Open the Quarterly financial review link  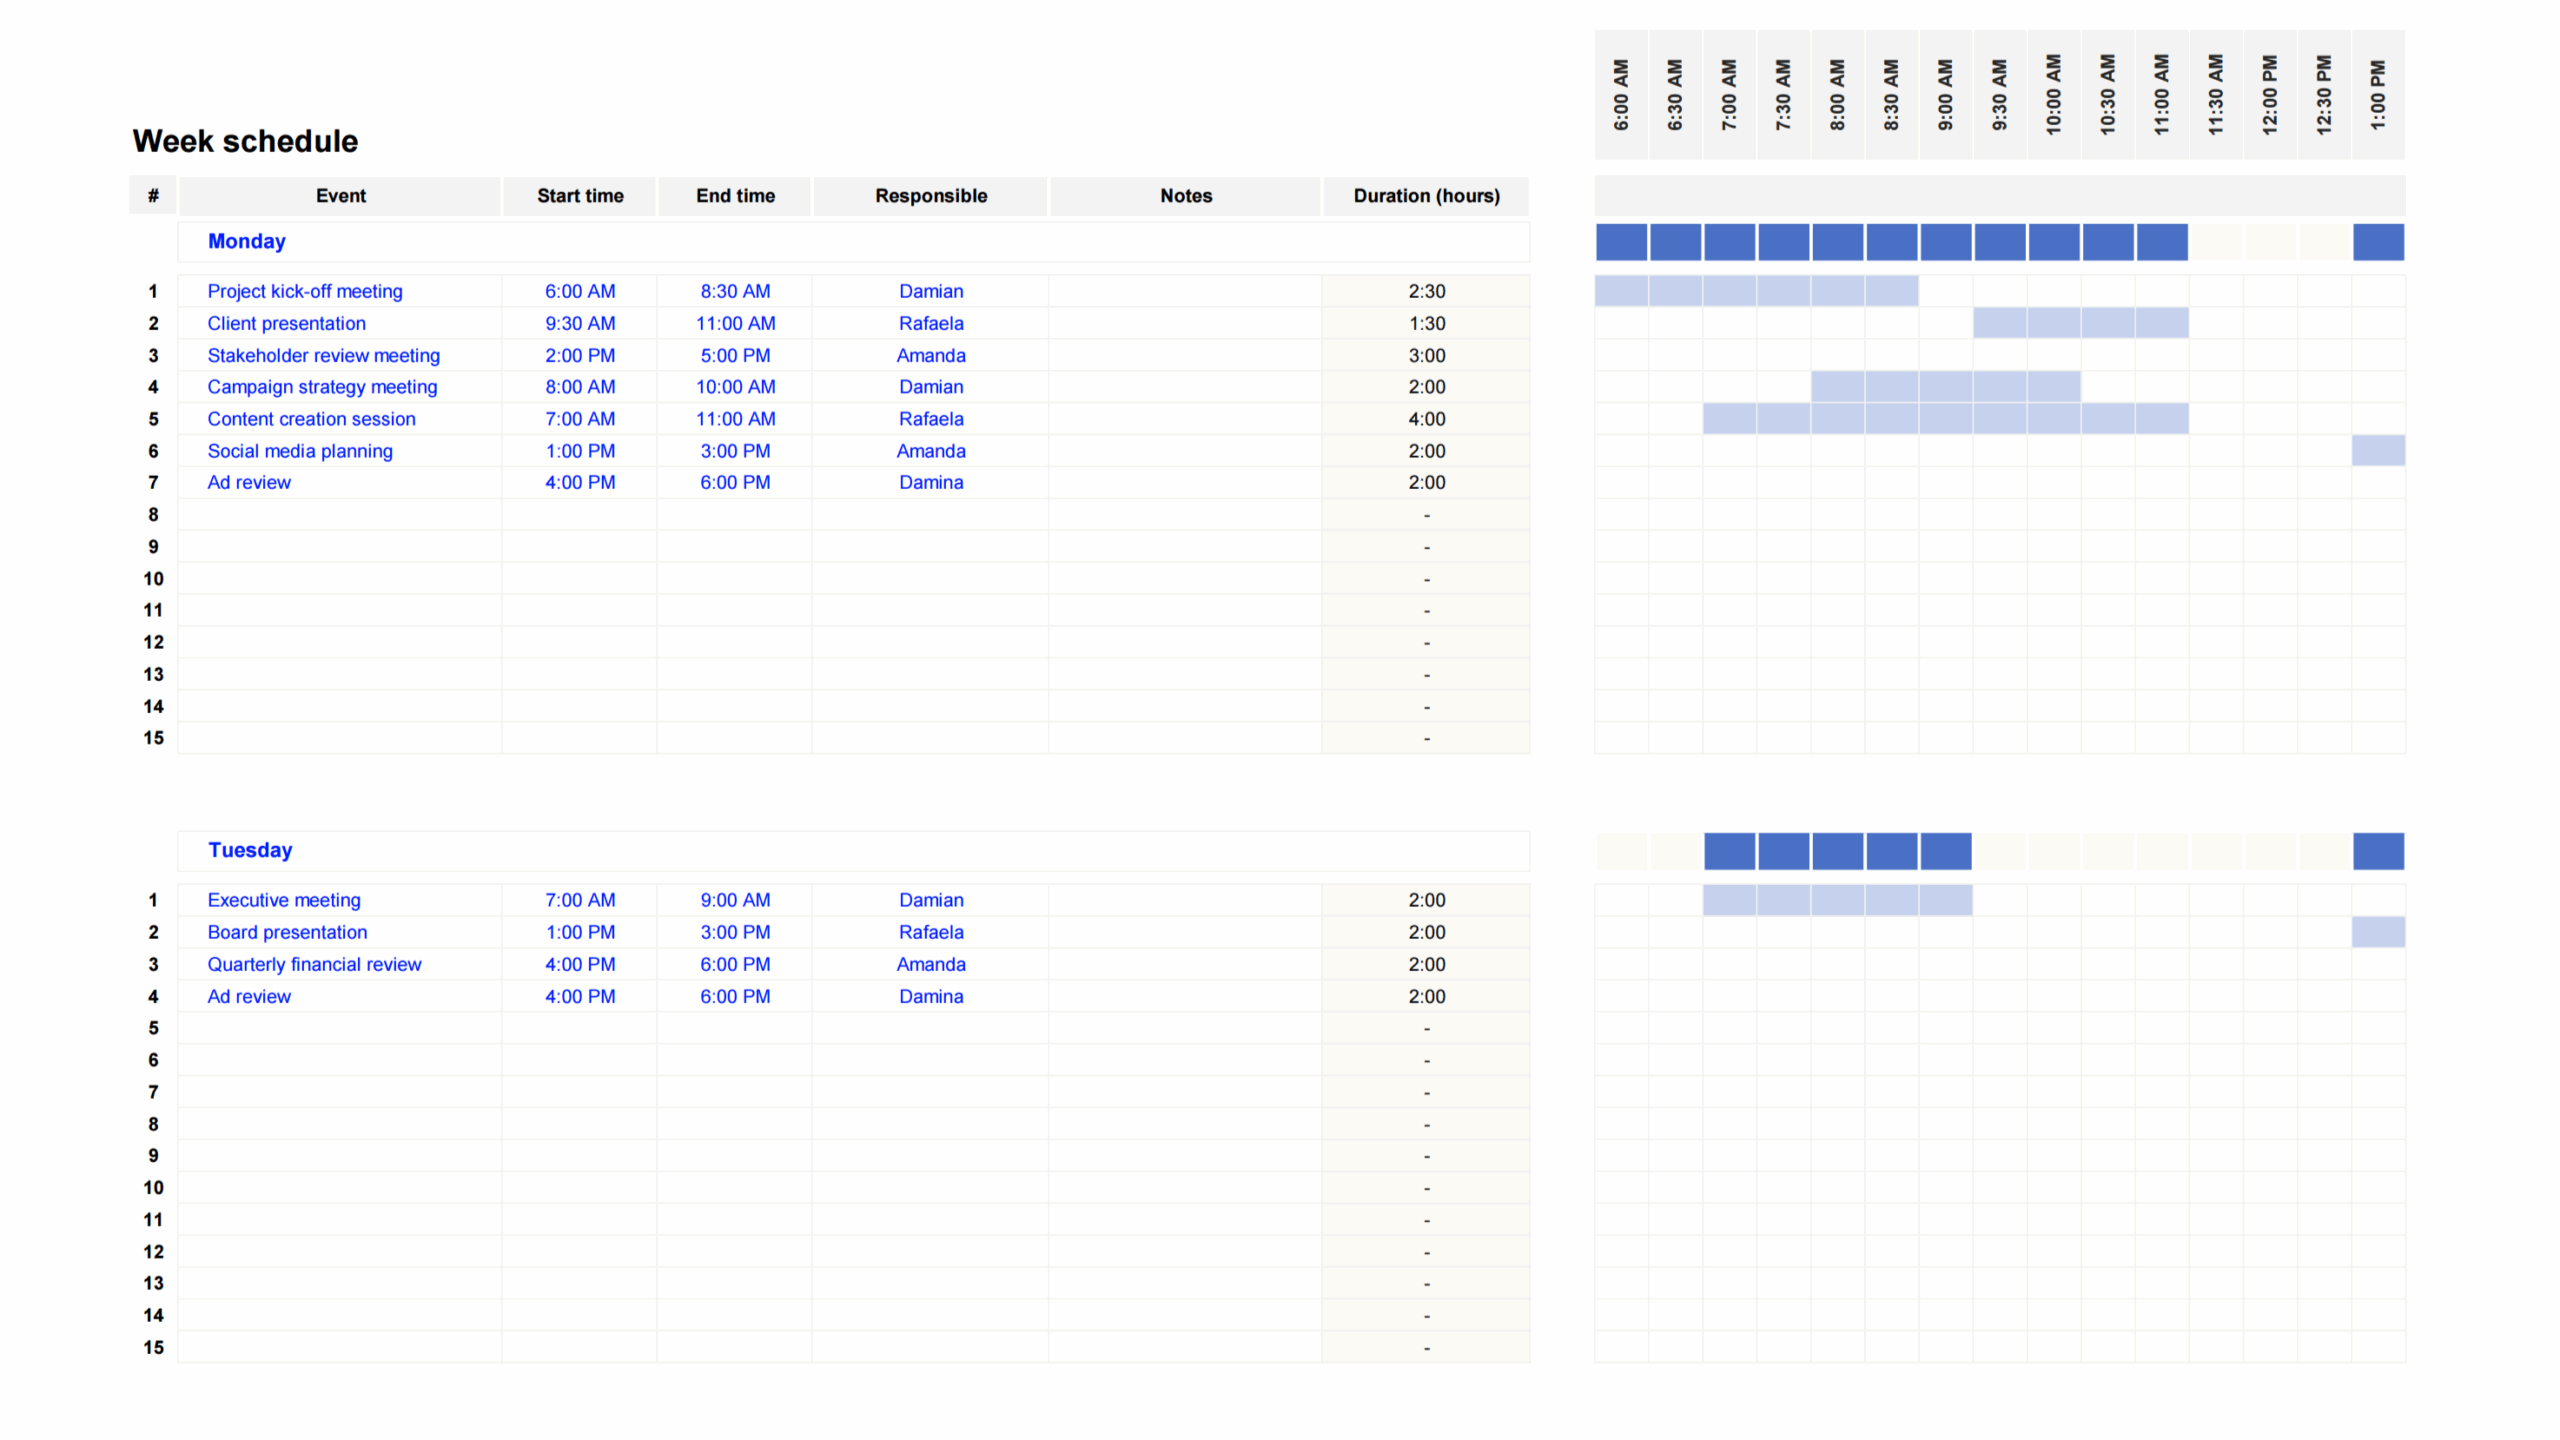click(x=314, y=964)
